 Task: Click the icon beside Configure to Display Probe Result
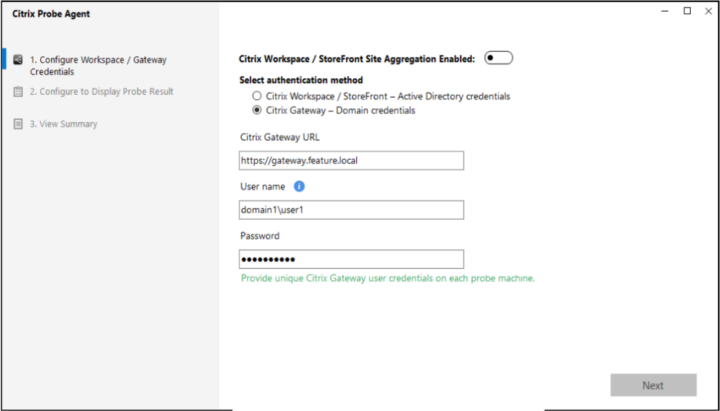18,92
